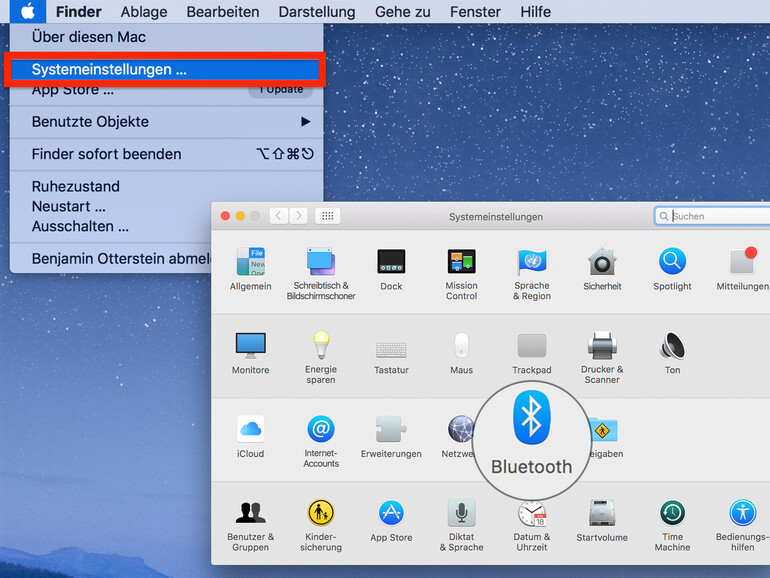The height and width of the screenshot is (578, 770).
Task: Select Ruhezustand from Apple menu
Action: [166, 186]
